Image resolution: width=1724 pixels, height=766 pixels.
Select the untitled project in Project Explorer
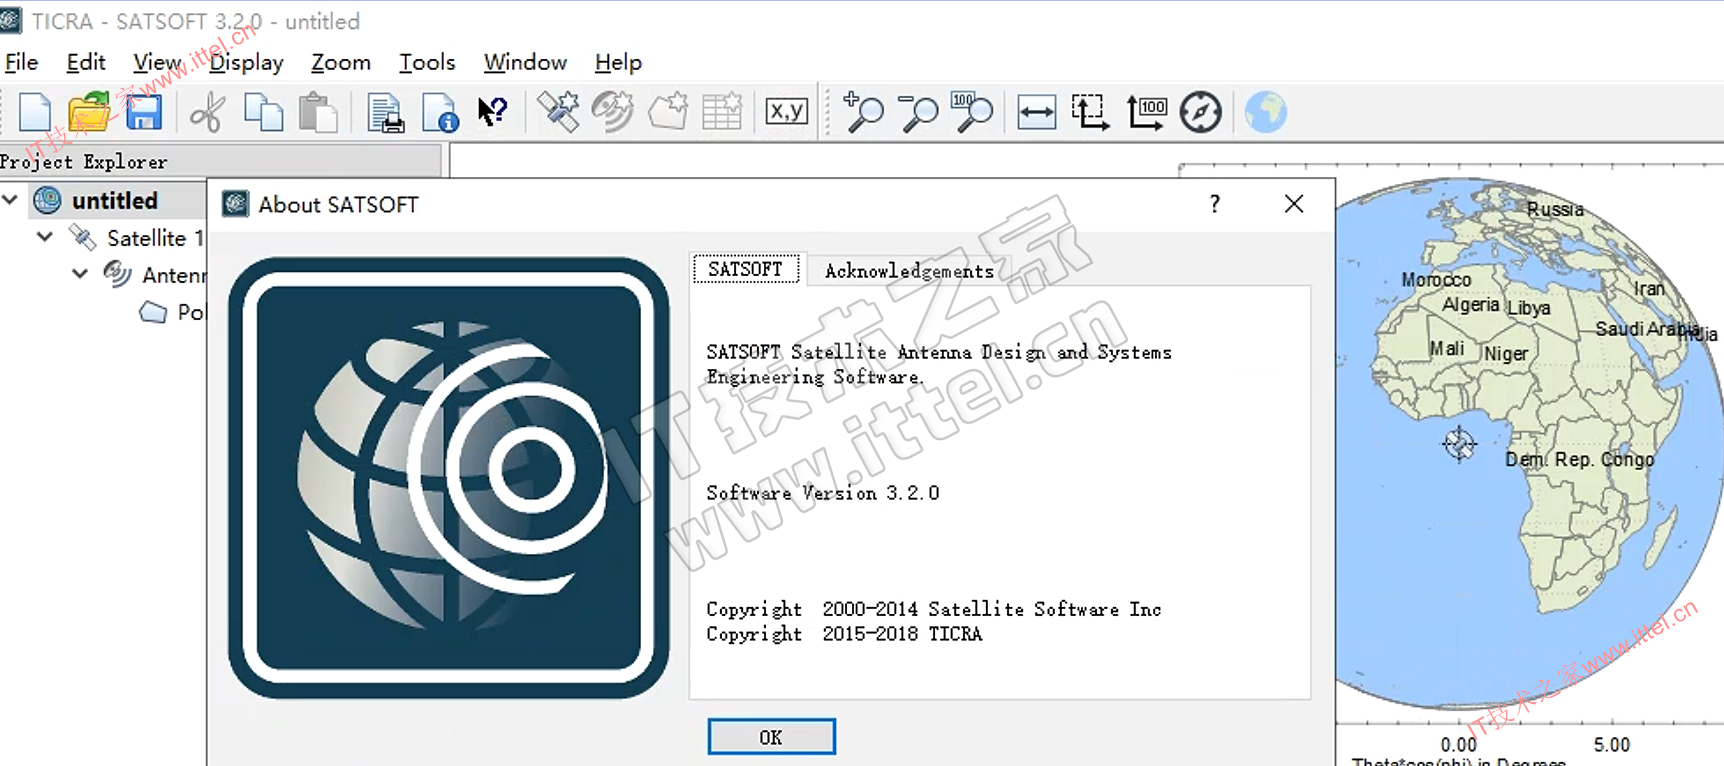click(x=114, y=201)
